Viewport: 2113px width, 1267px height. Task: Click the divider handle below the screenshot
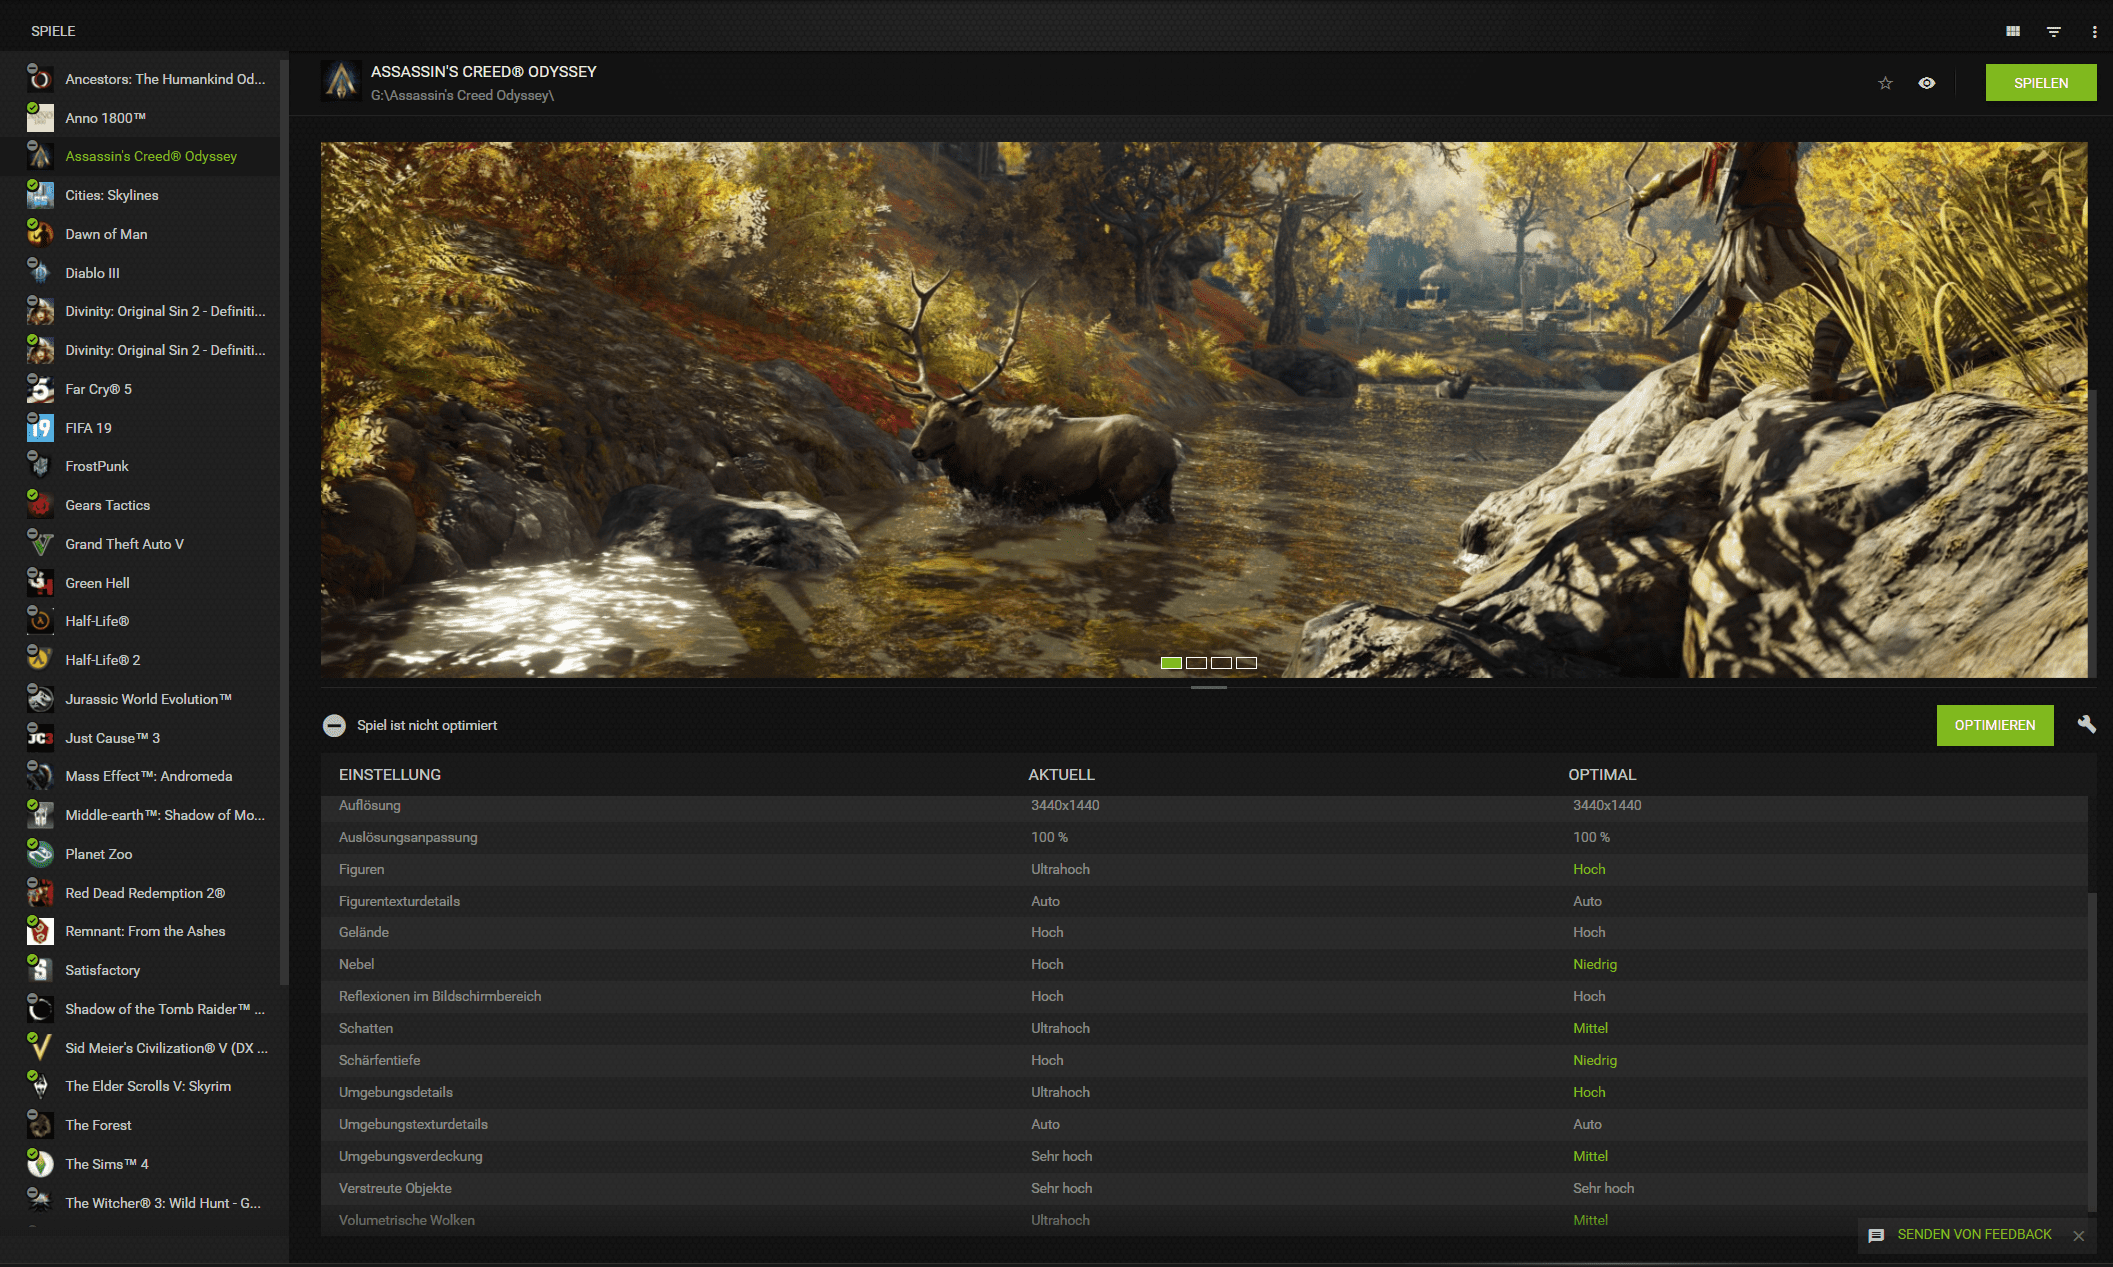1208,688
